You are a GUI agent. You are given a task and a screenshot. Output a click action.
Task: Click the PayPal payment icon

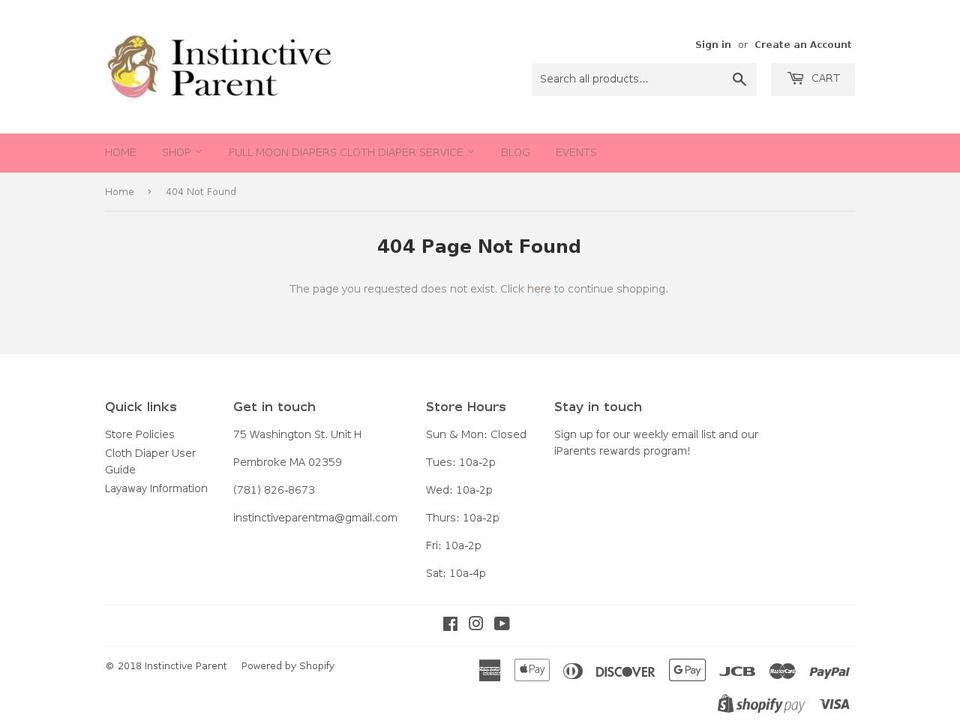click(x=829, y=672)
